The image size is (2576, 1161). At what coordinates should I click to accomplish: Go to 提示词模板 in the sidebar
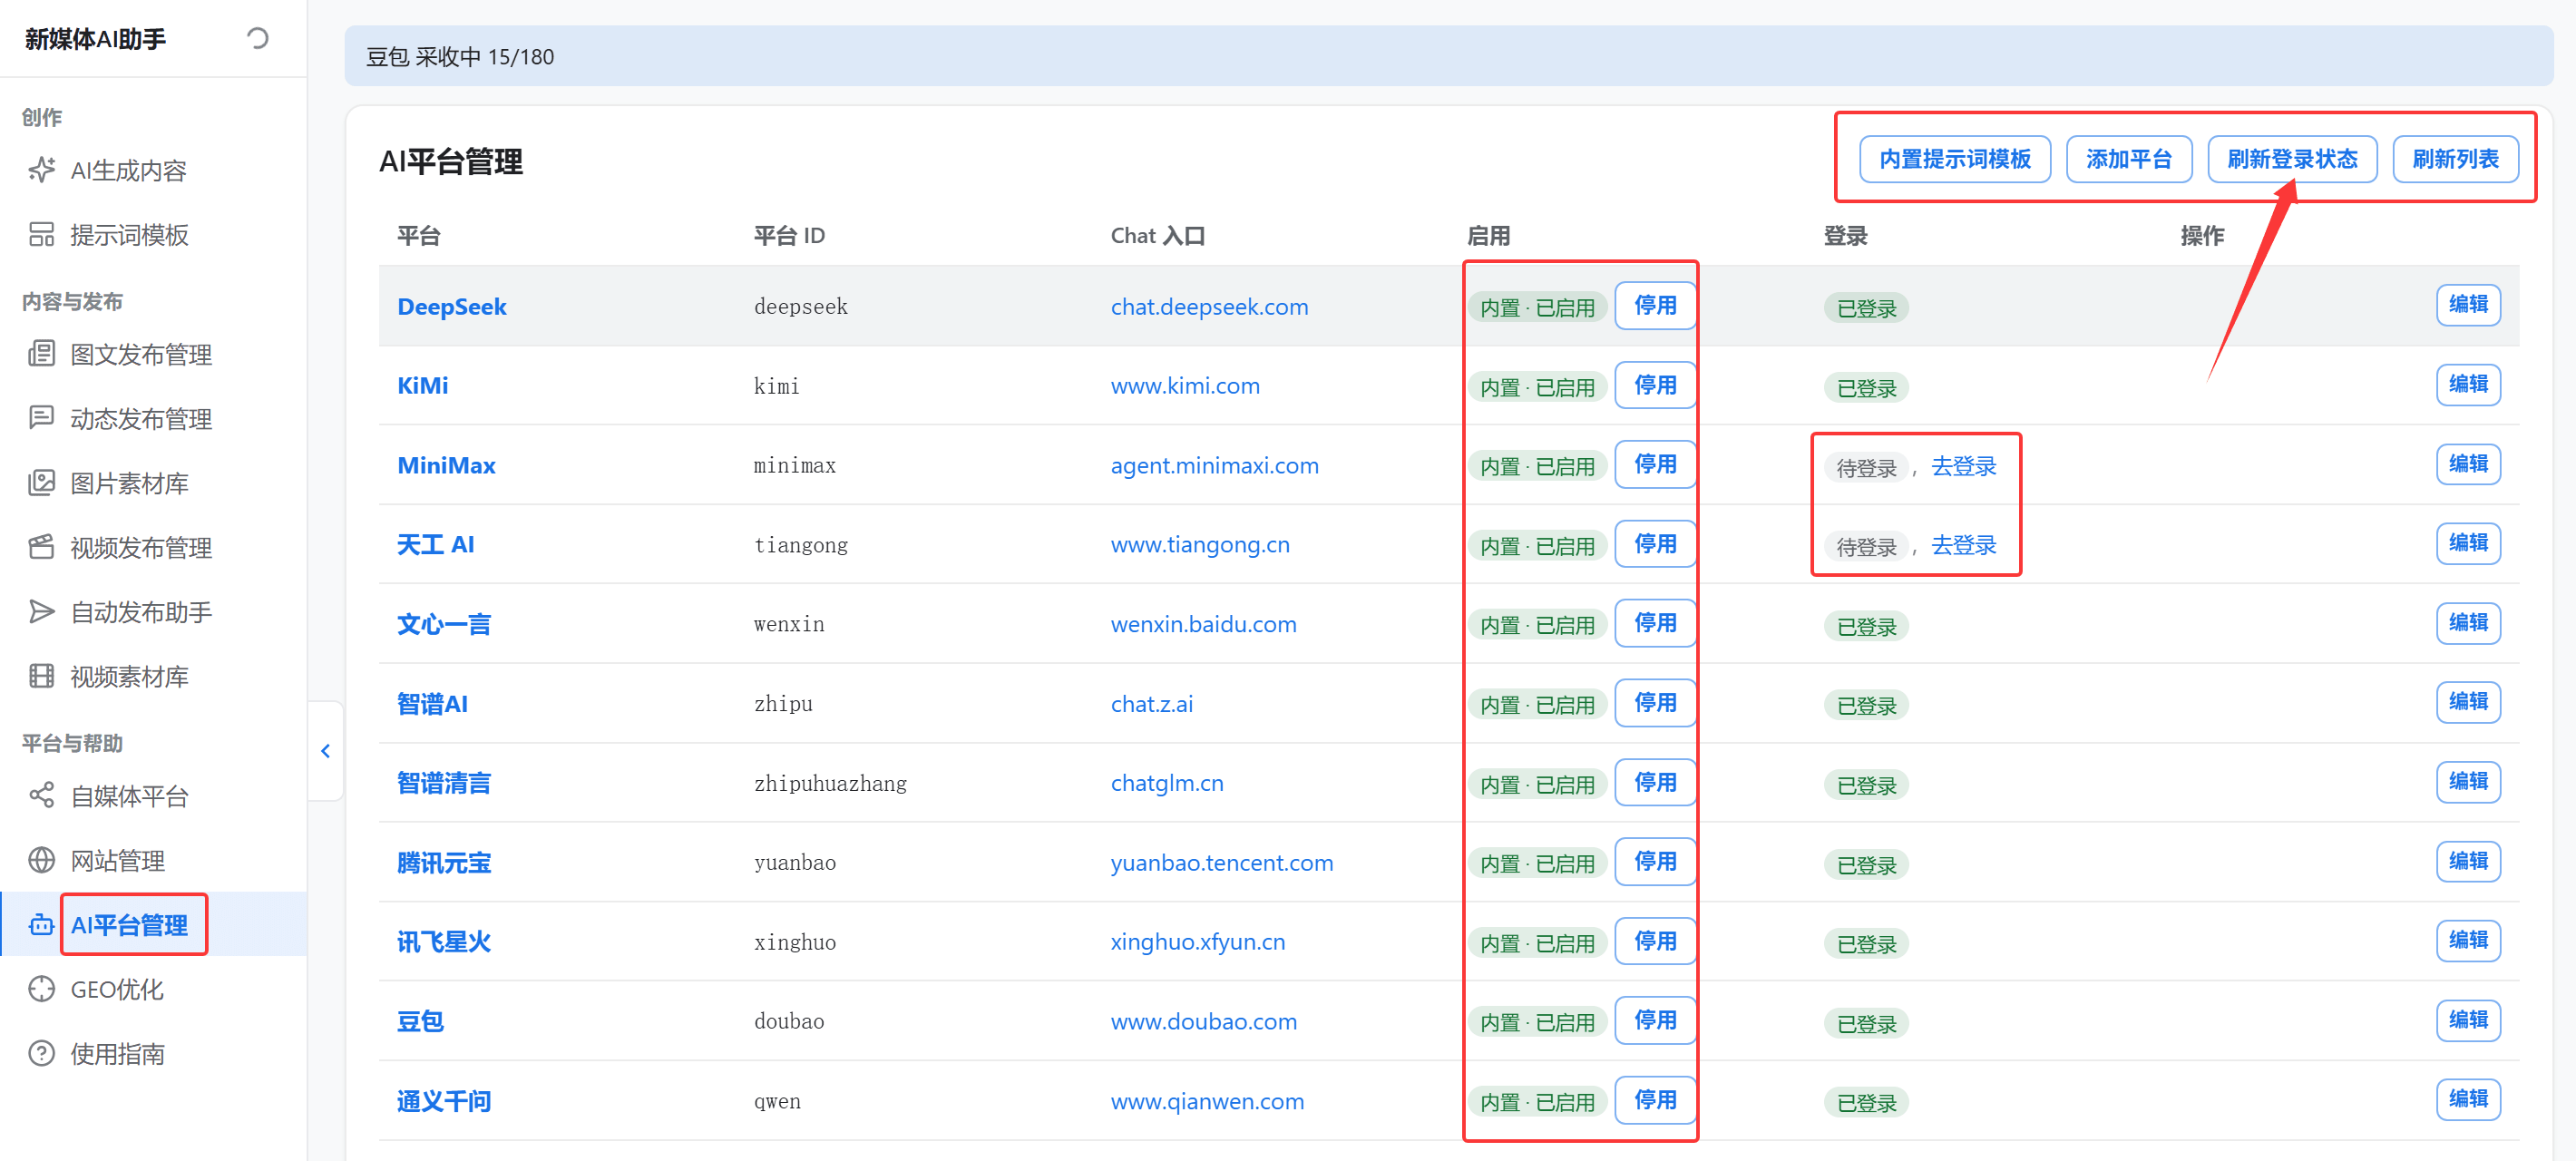click(153, 235)
